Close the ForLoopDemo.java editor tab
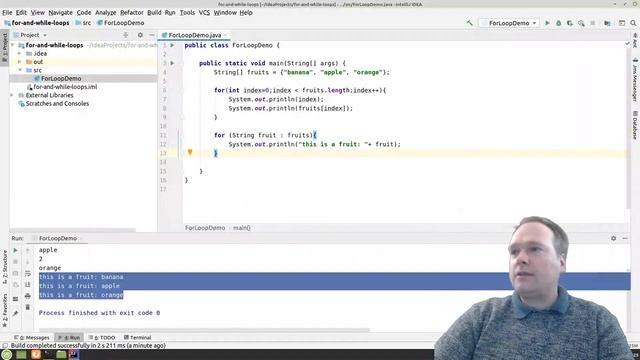 pos(226,36)
